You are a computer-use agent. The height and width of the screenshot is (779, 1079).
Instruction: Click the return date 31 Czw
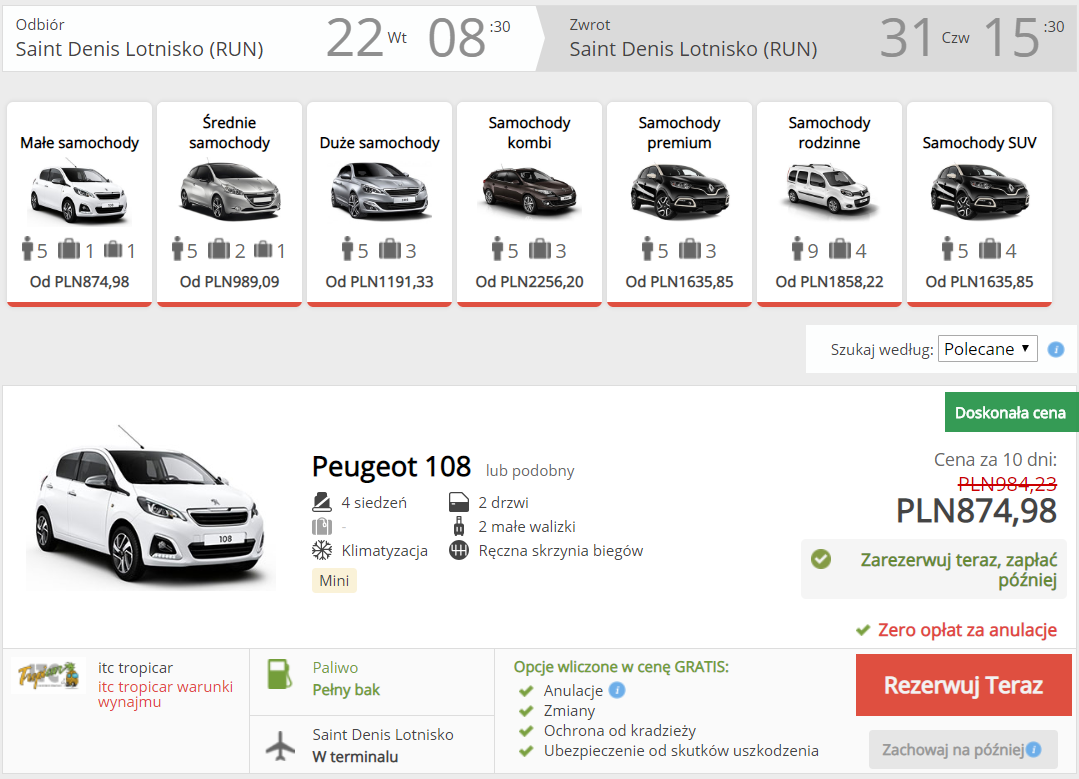pos(924,38)
